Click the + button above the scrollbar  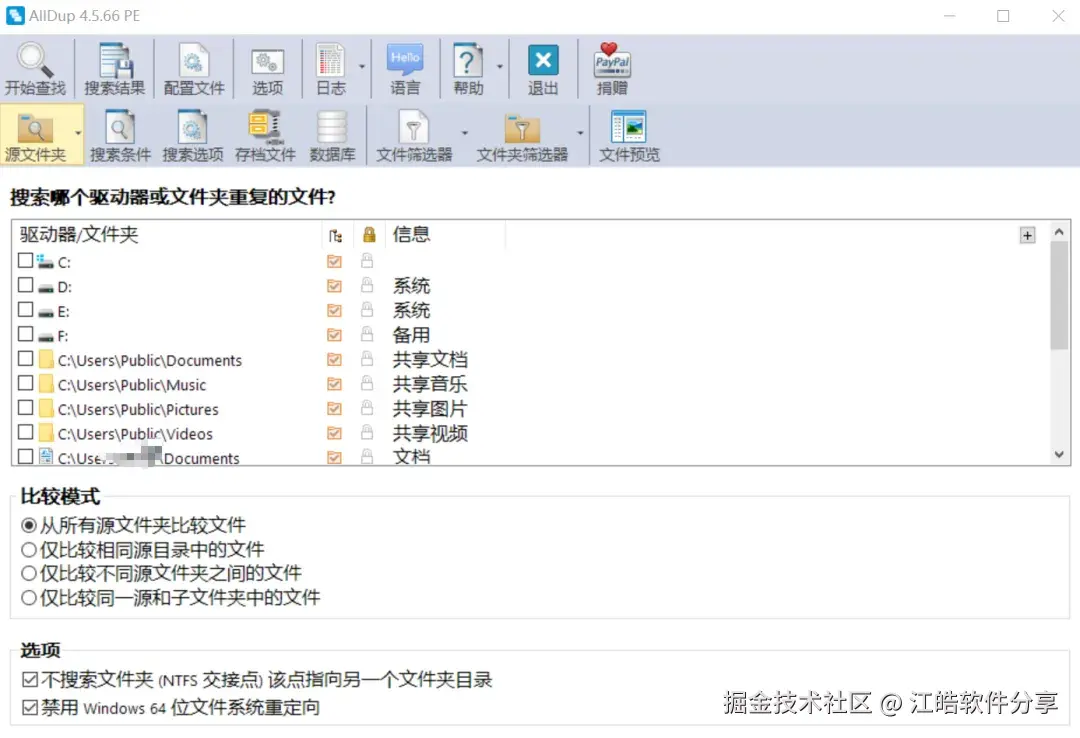tap(1028, 235)
